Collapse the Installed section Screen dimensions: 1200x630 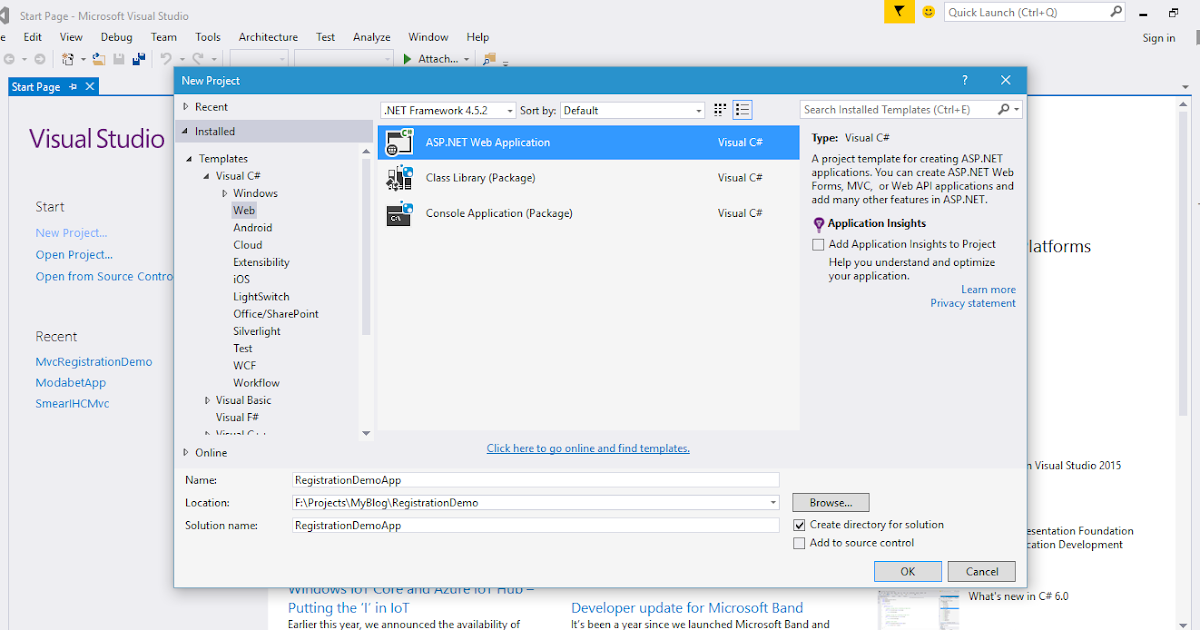(185, 132)
